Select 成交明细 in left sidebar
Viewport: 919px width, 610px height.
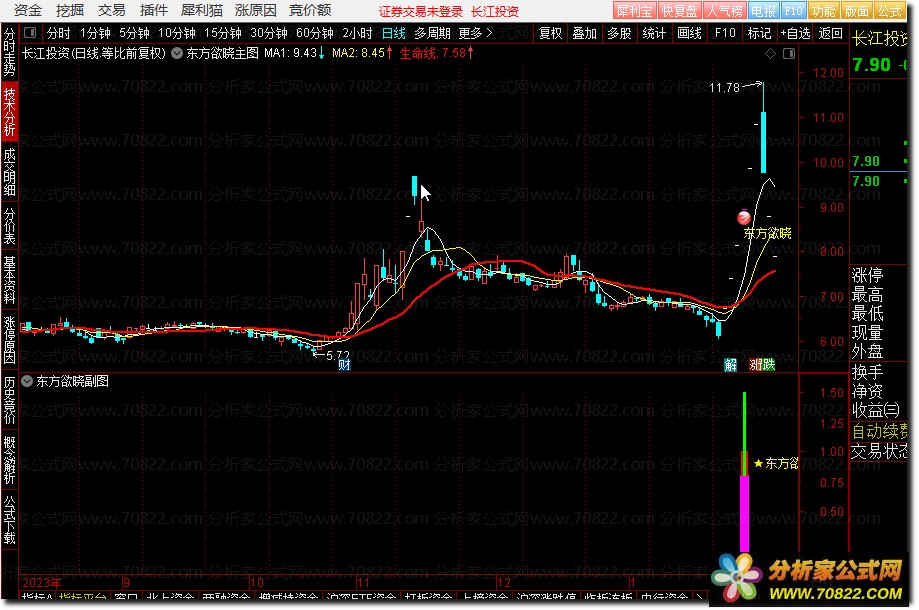click(9, 172)
